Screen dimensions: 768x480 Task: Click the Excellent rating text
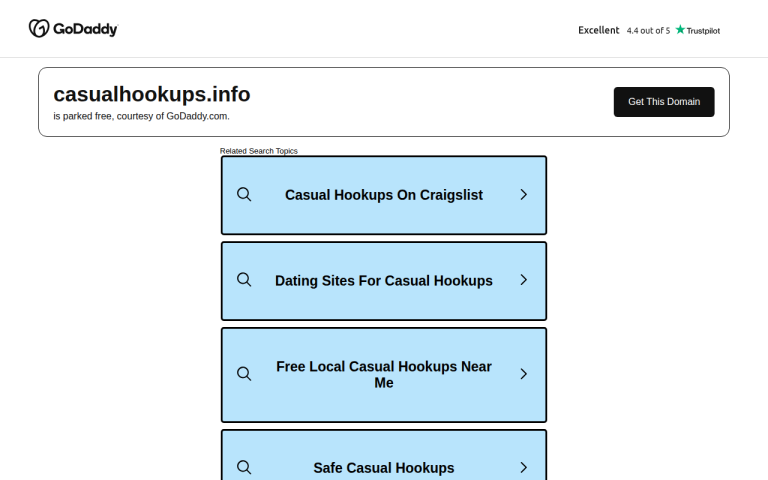coord(599,30)
